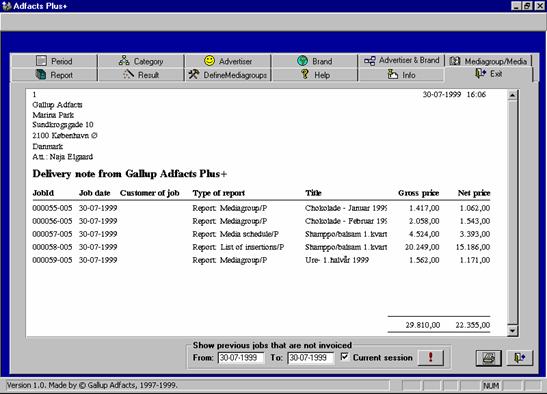Select job row 000059-005
Viewport: 547px width, 394px height.
pos(261,260)
